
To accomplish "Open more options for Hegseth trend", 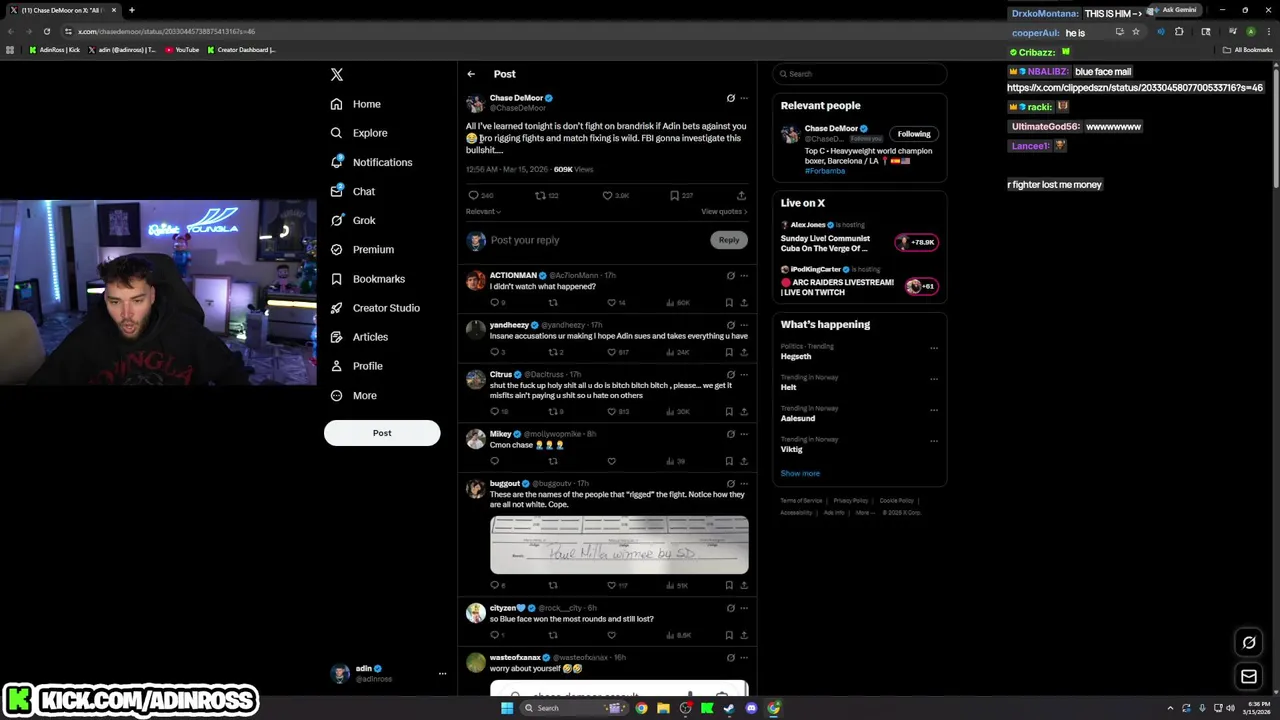I will point(934,348).
